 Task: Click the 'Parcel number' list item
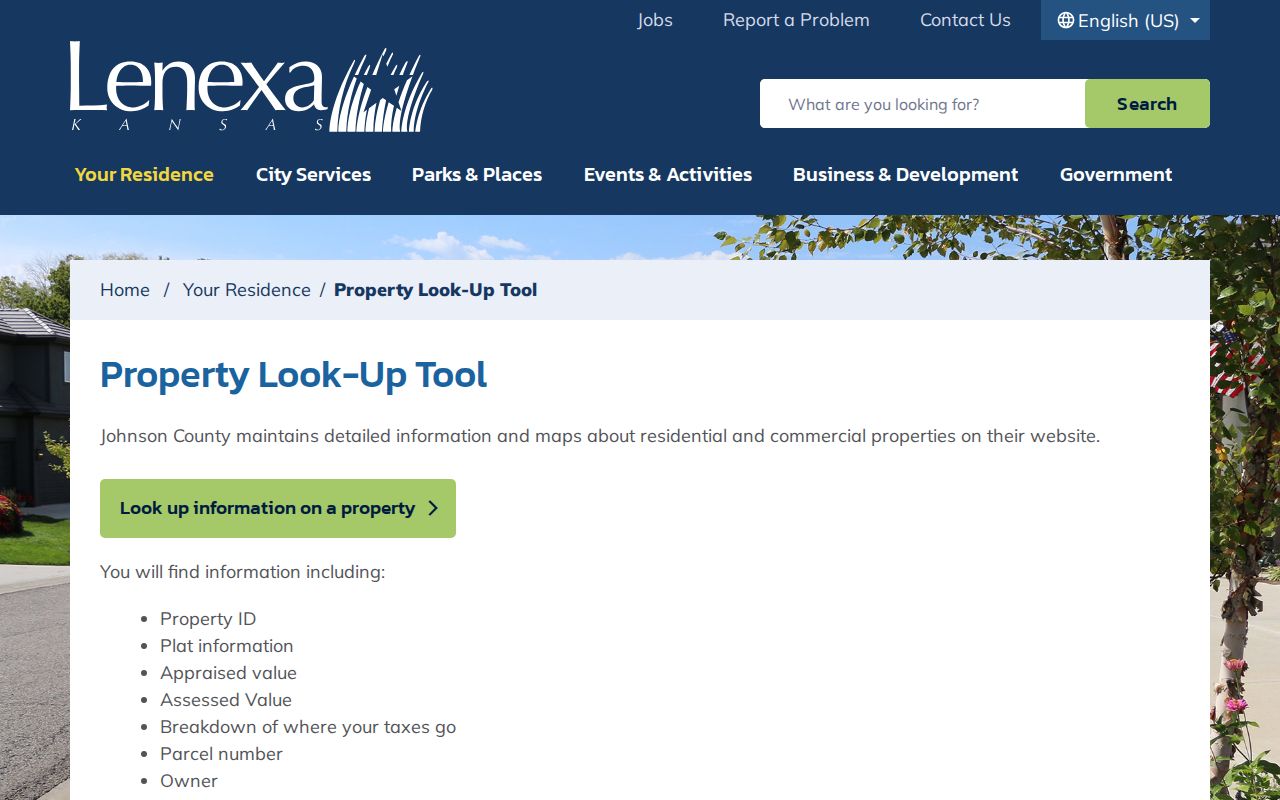pyautogui.click(x=221, y=754)
